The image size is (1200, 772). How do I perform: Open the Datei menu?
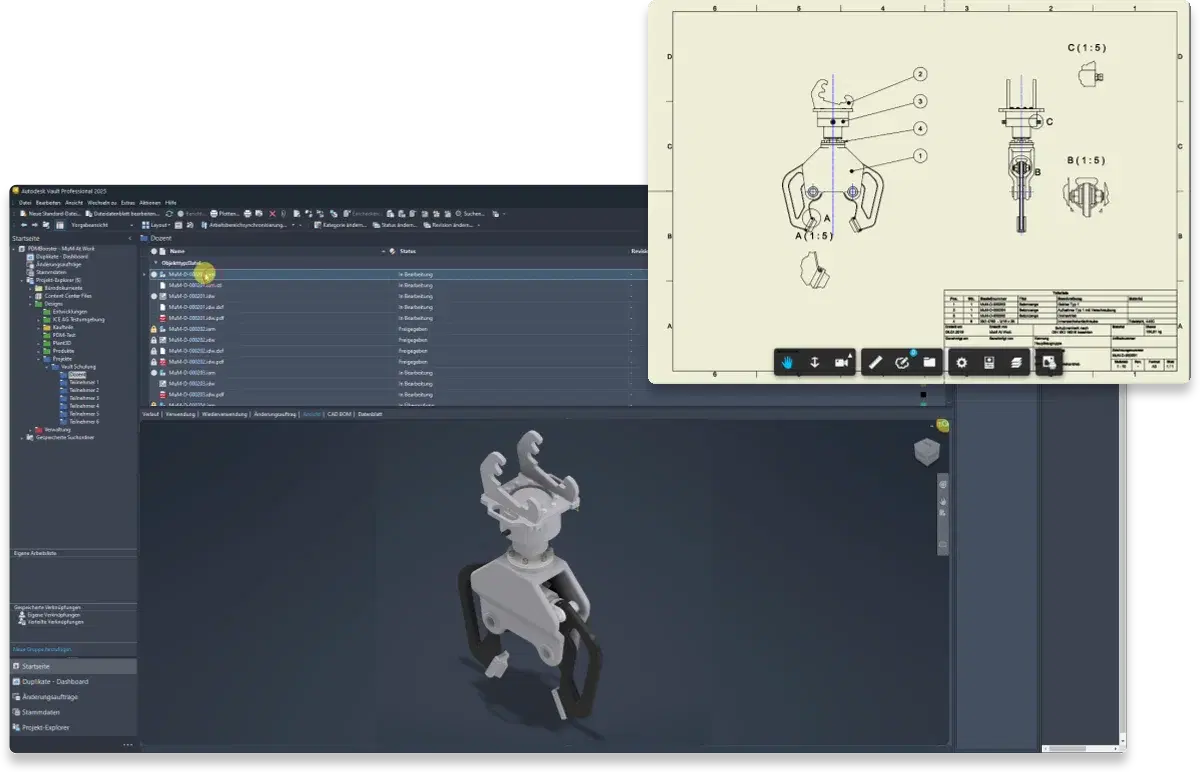(x=25, y=203)
